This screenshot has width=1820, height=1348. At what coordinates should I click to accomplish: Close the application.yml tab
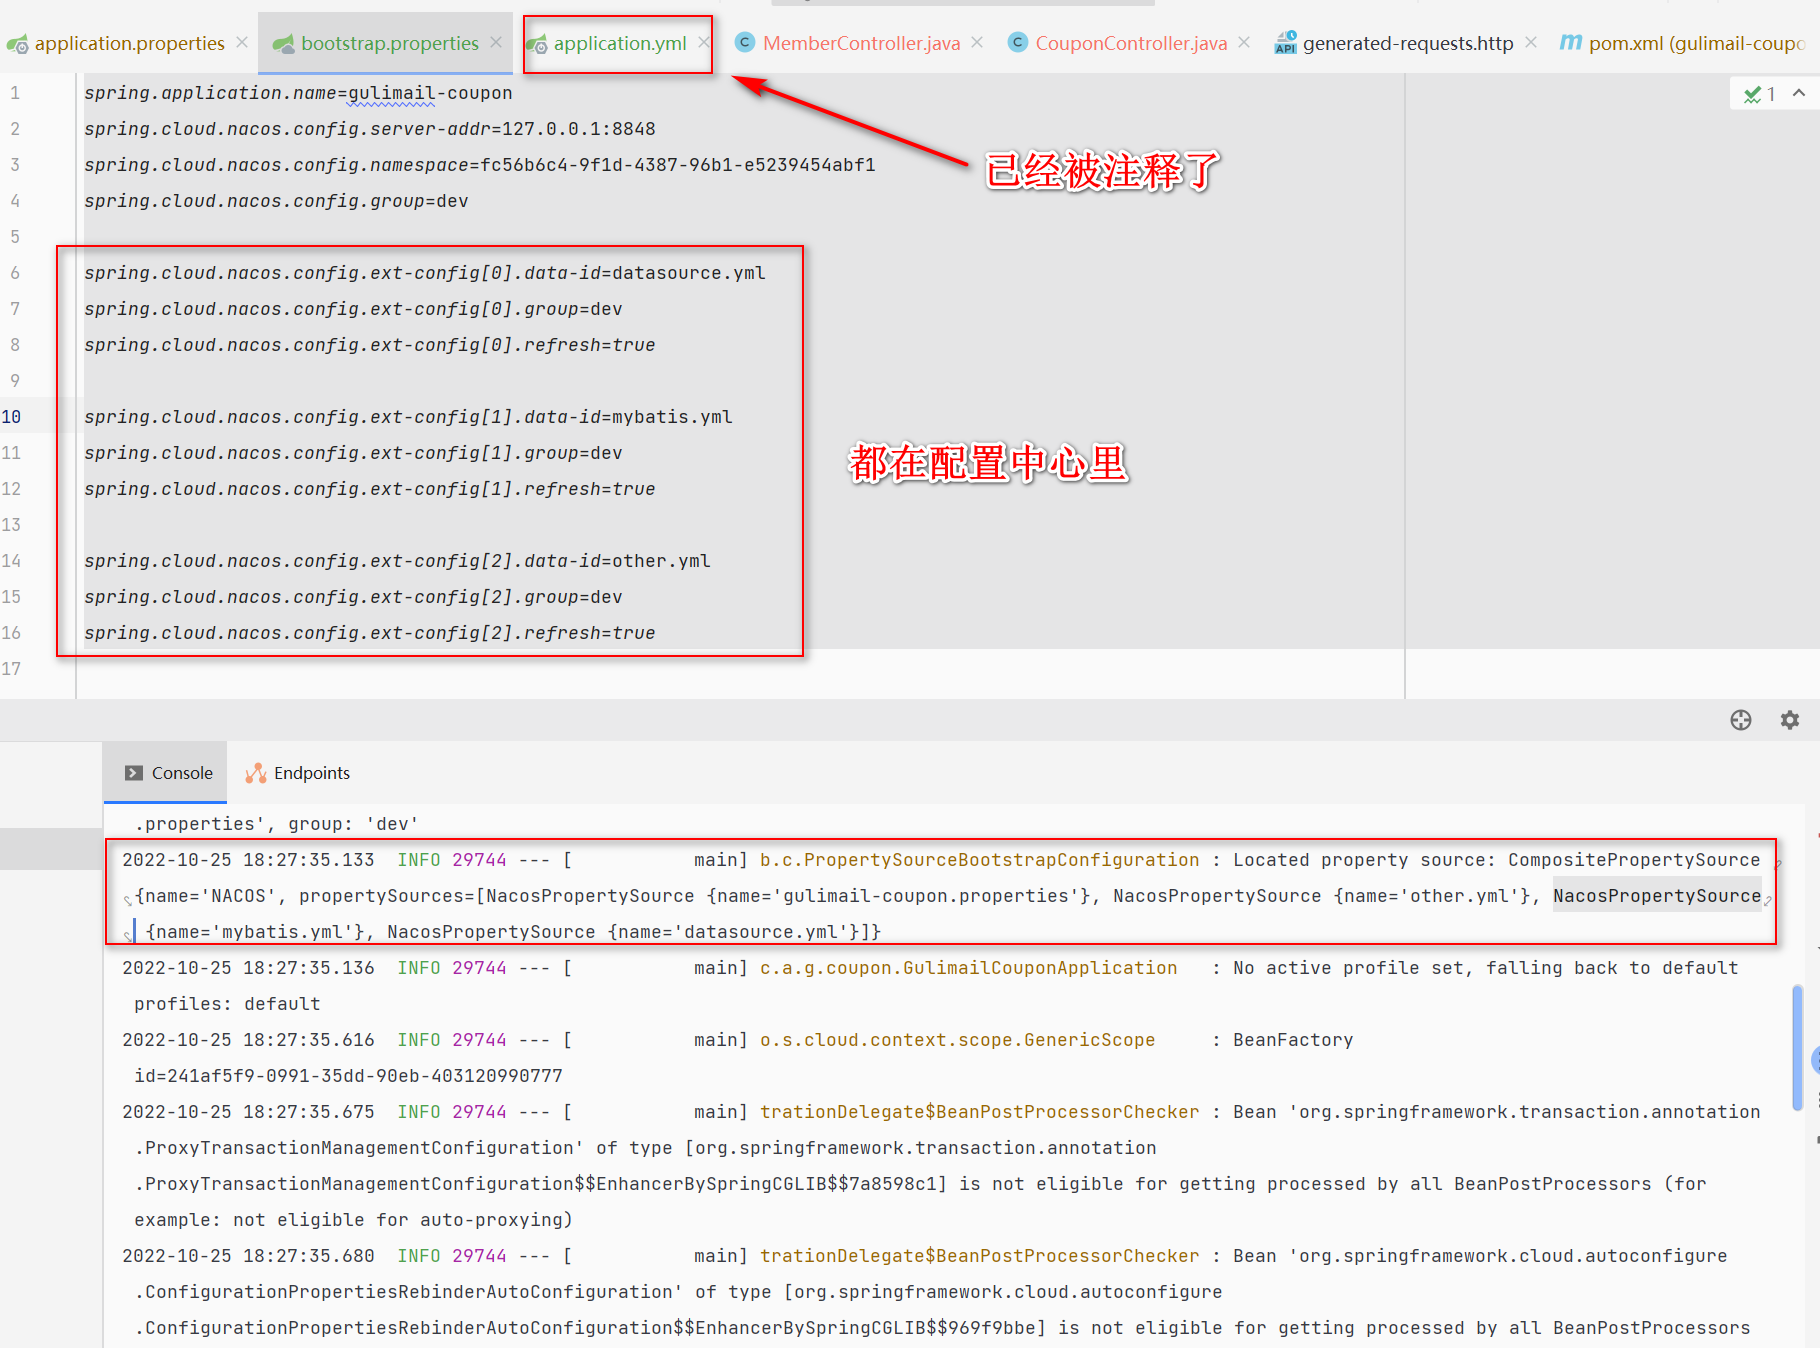coord(704,42)
